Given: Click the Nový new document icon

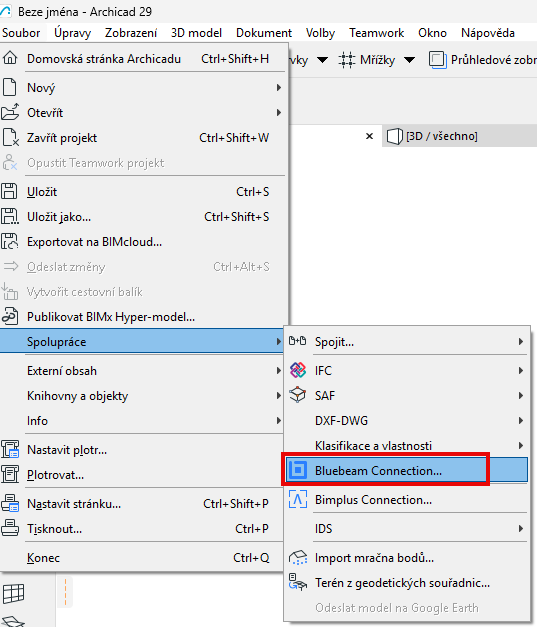Looking at the screenshot, I should [x=10, y=88].
